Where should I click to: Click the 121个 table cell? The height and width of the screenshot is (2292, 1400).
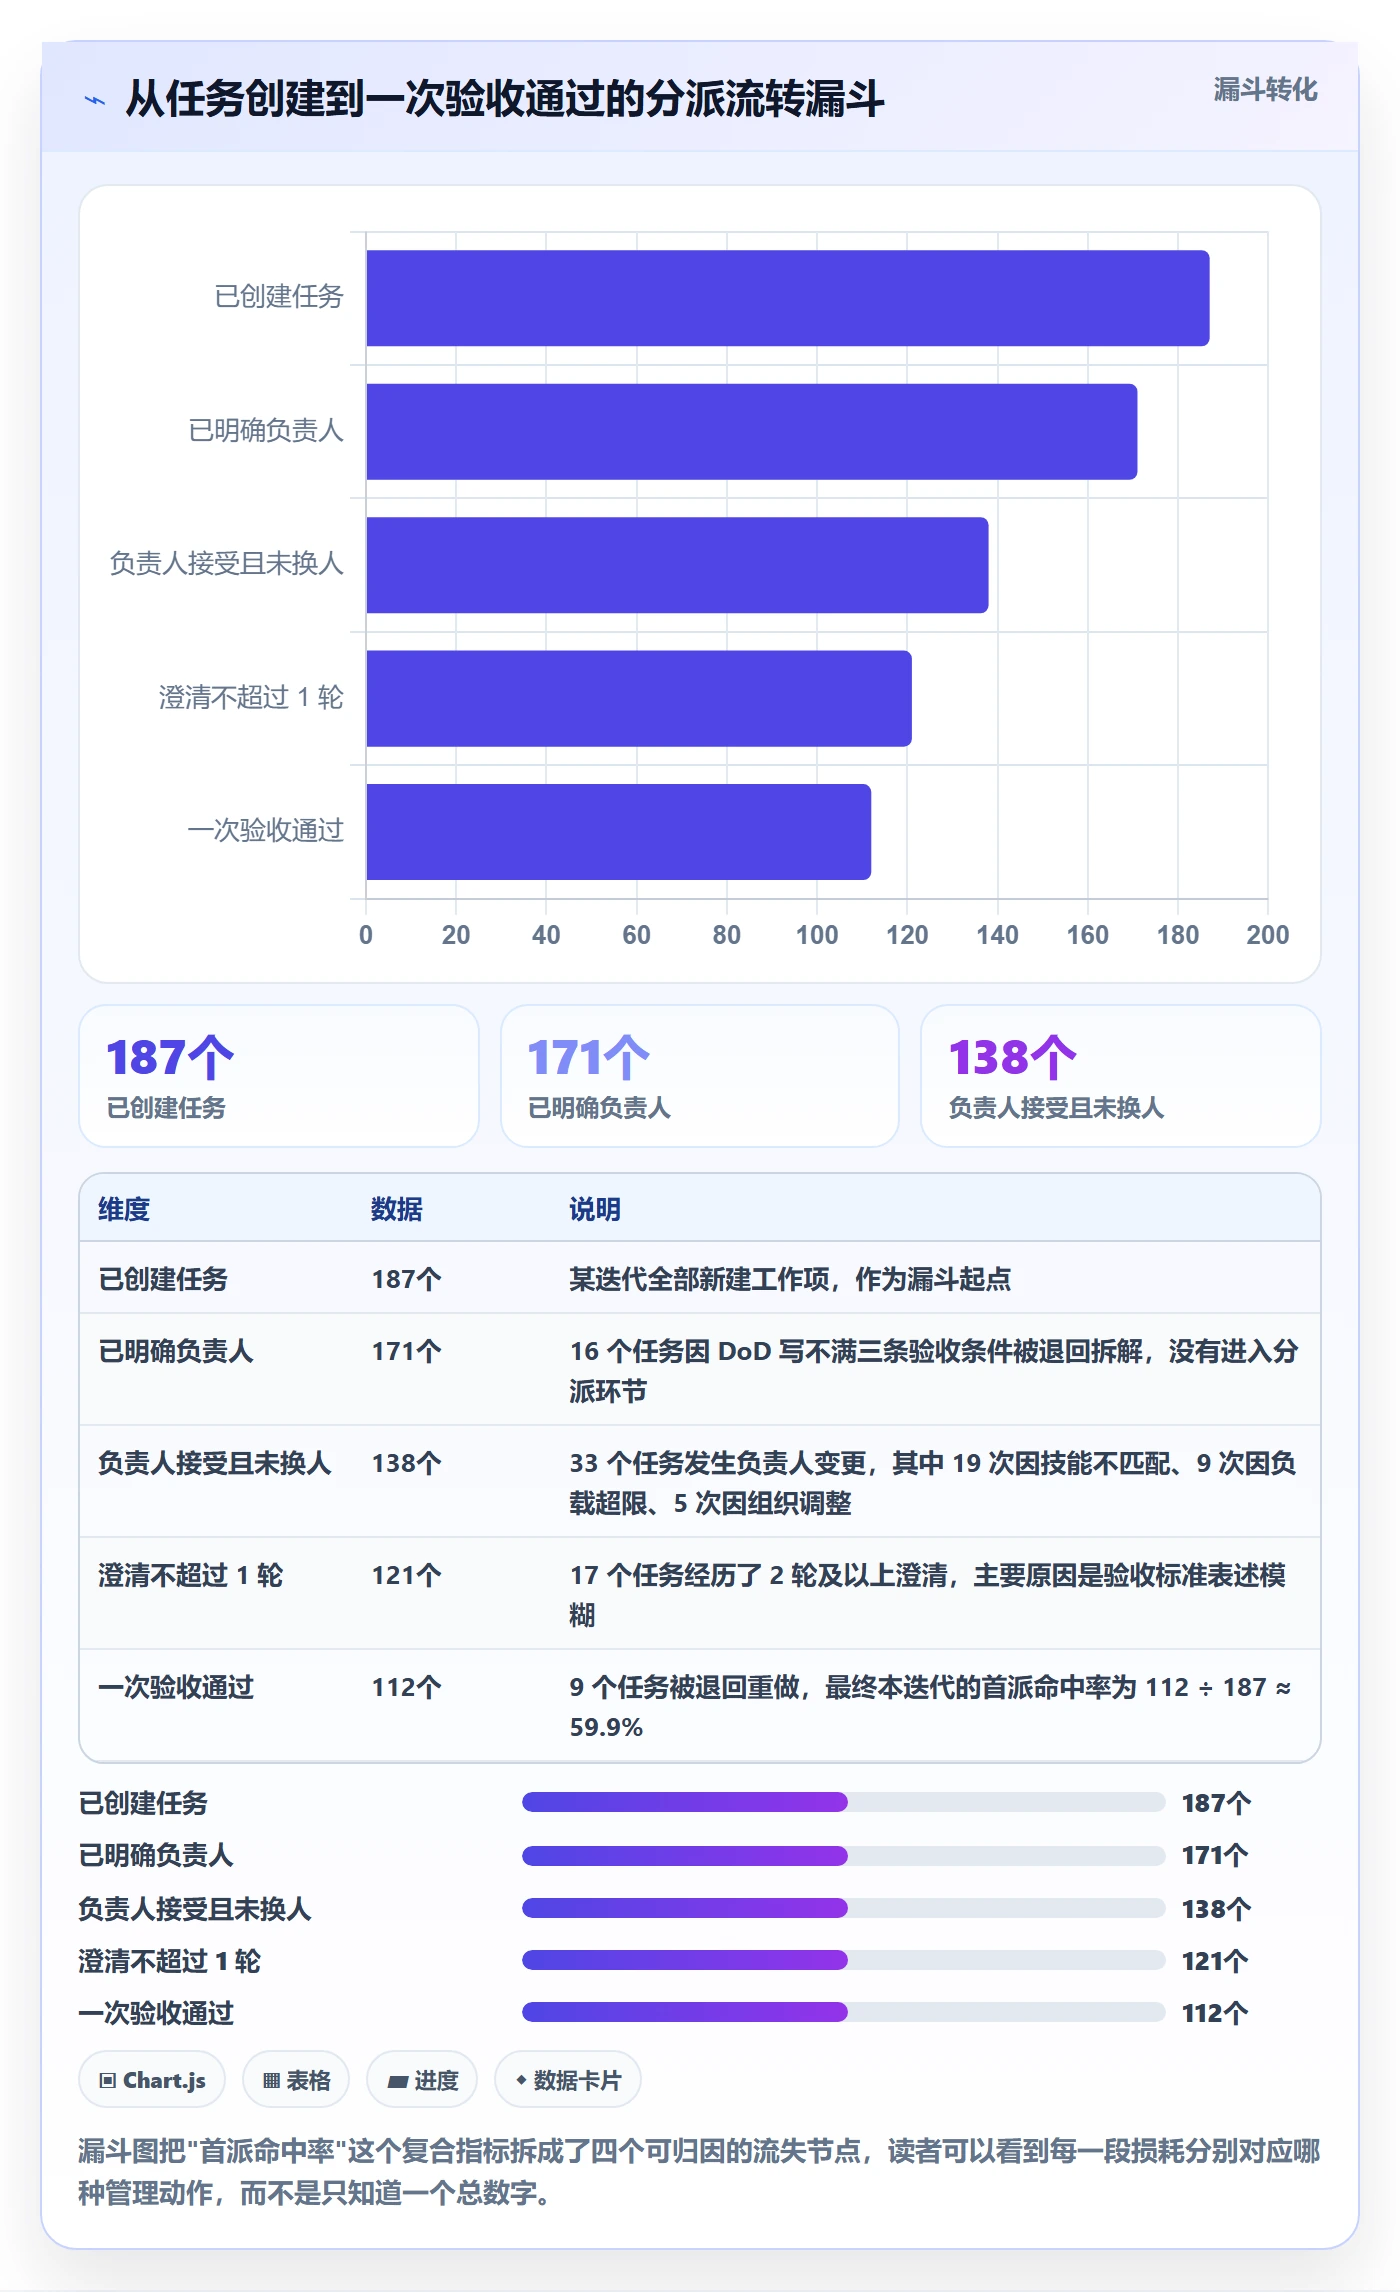[406, 1575]
